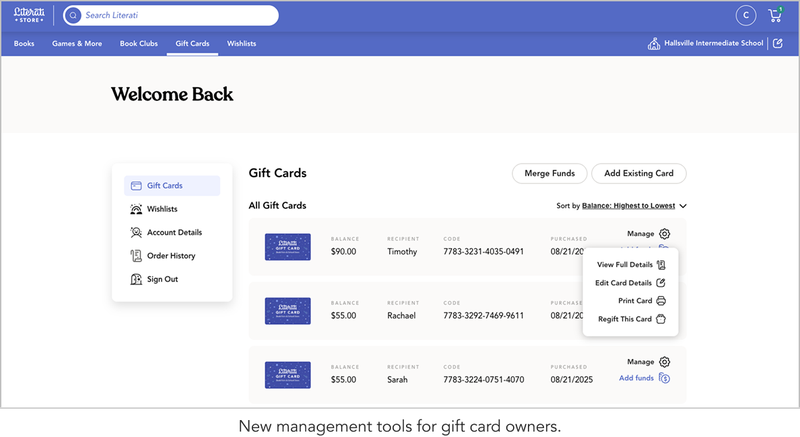
Task: Click the Account Details sidebar icon
Action: coord(136,233)
